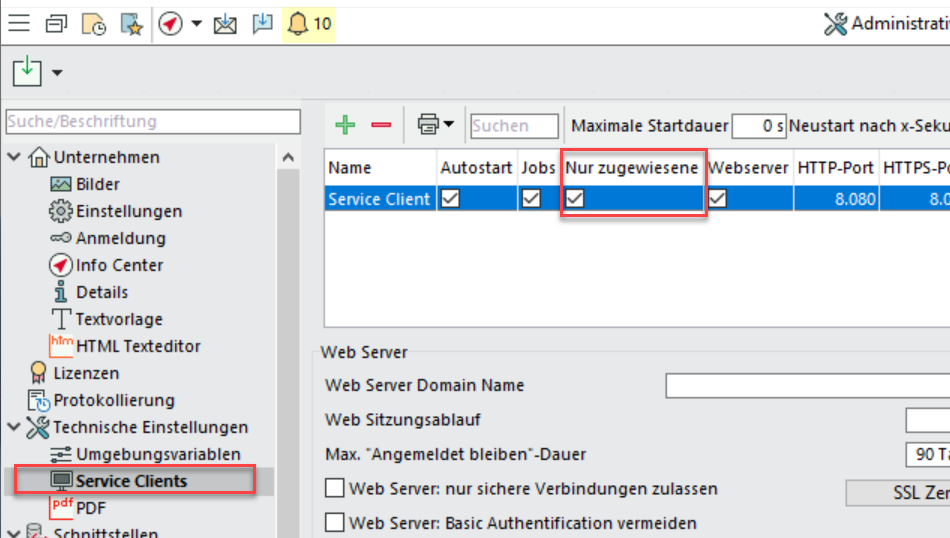Select Lizenzen in the navigation tree
The image size is (950, 538).
(86, 373)
